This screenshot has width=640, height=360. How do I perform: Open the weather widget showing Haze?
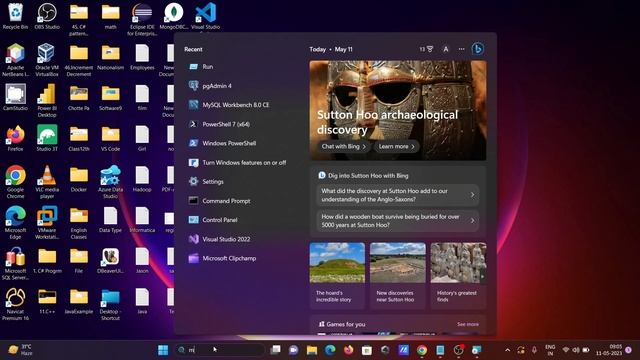pyautogui.click(x=20, y=350)
